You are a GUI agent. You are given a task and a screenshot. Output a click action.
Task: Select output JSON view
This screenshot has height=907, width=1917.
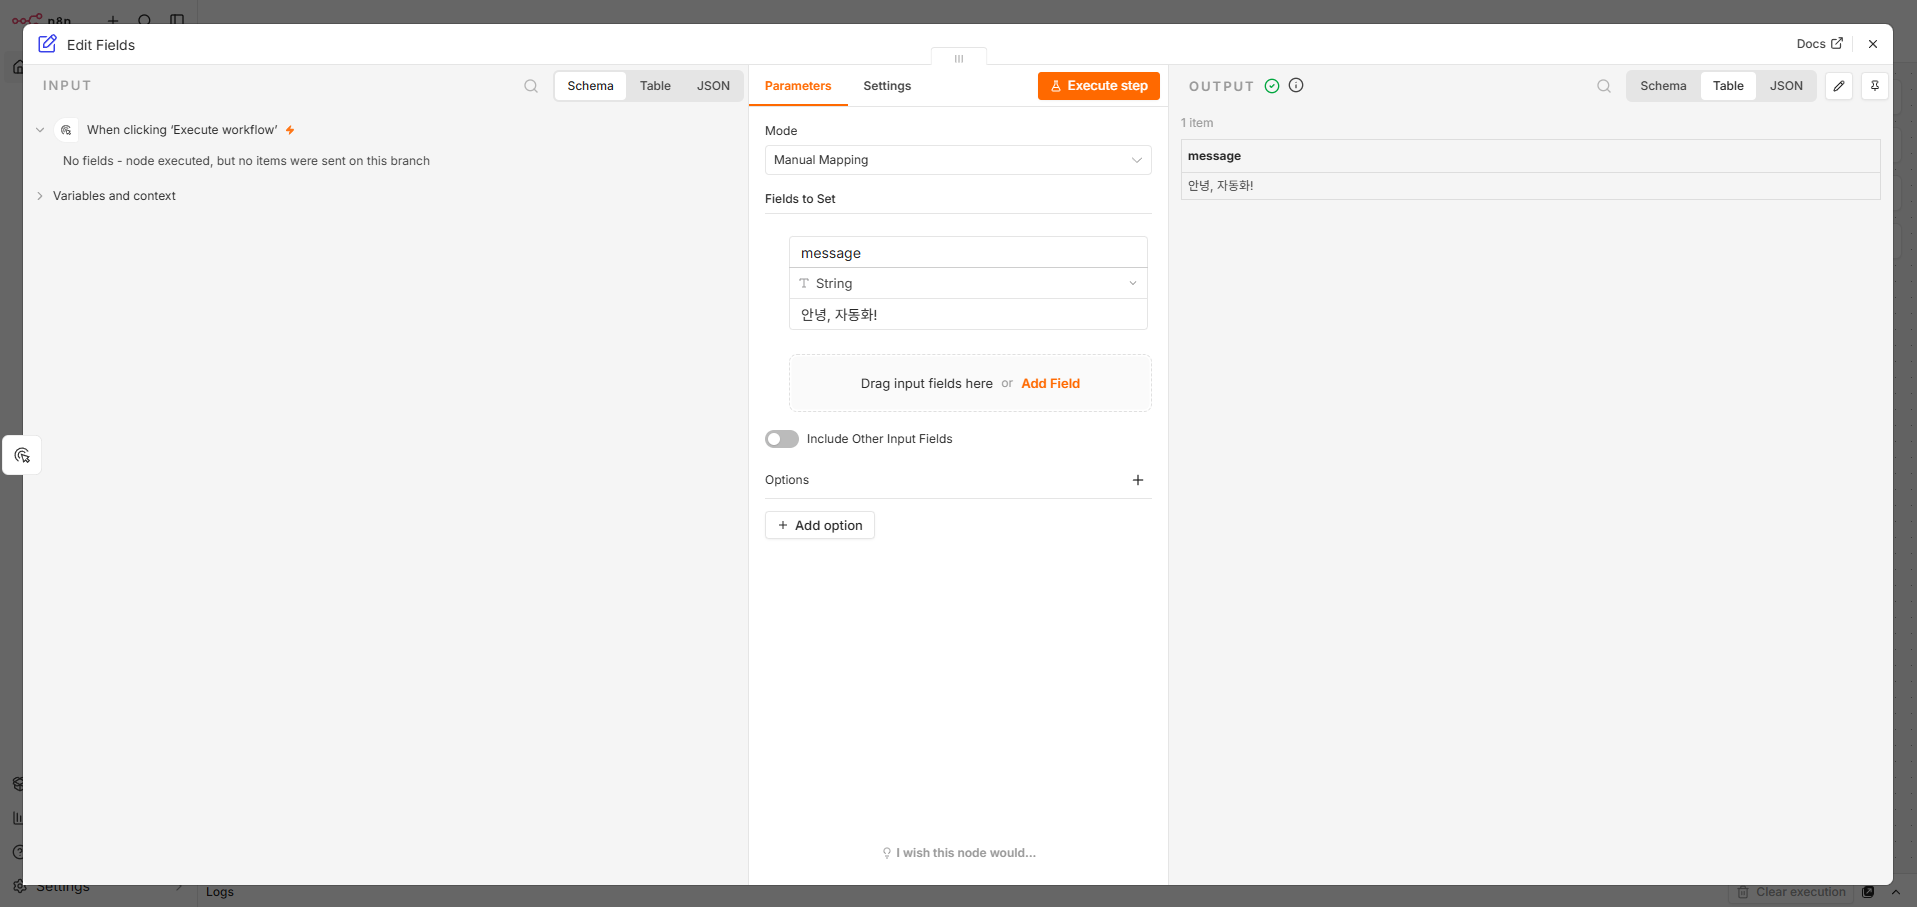pyautogui.click(x=1786, y=86)
